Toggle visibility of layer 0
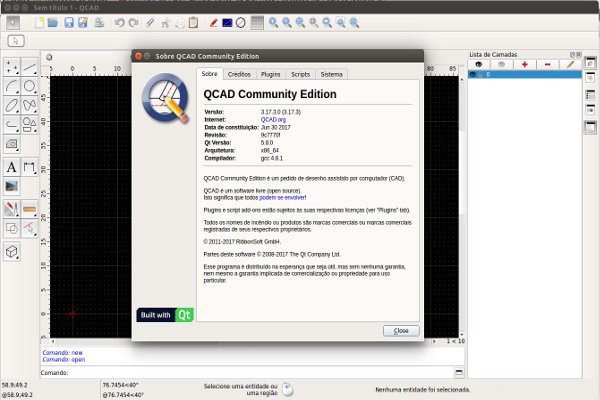This screenshot has height=400, width=600. click(x=473, y=75)
